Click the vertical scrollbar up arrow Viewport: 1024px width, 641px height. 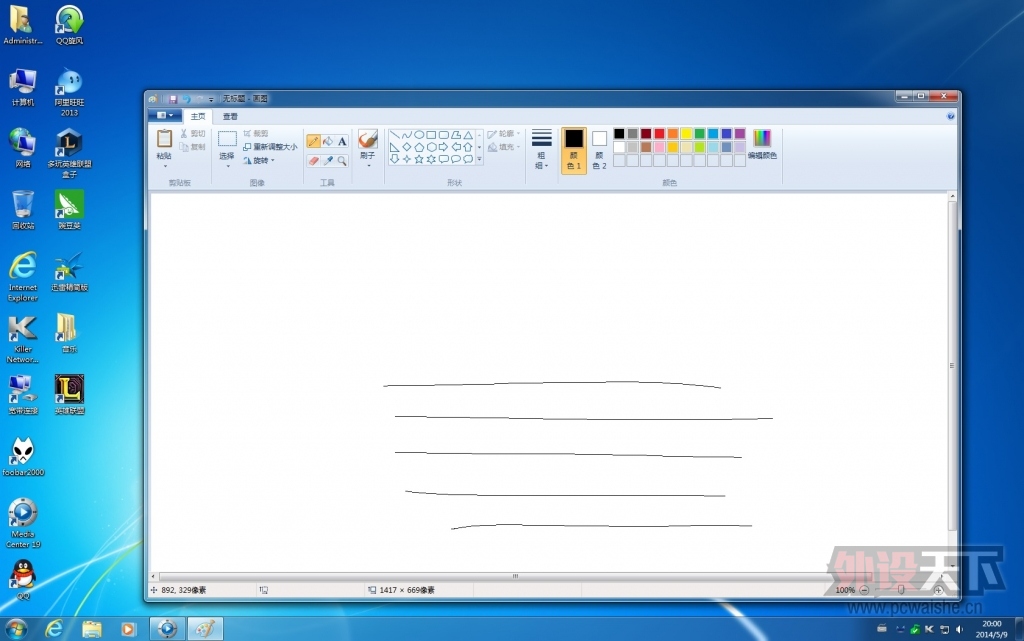tap(952, 196)
